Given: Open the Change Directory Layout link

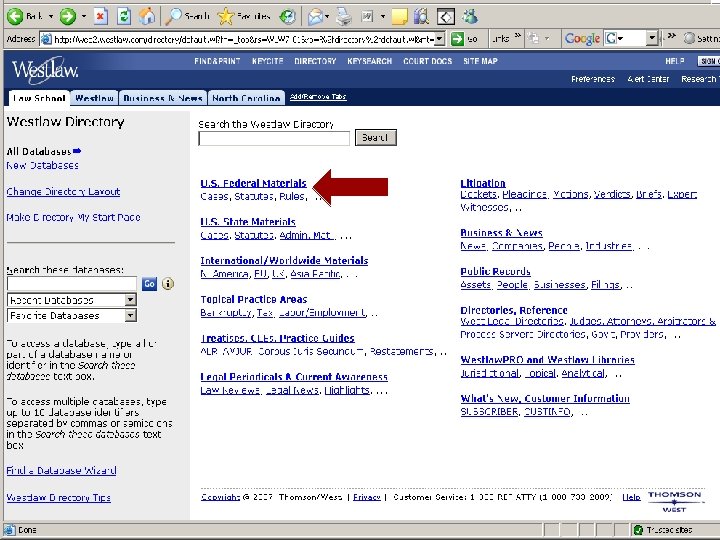Looking at the screenshot, I should tap(63, 191).
